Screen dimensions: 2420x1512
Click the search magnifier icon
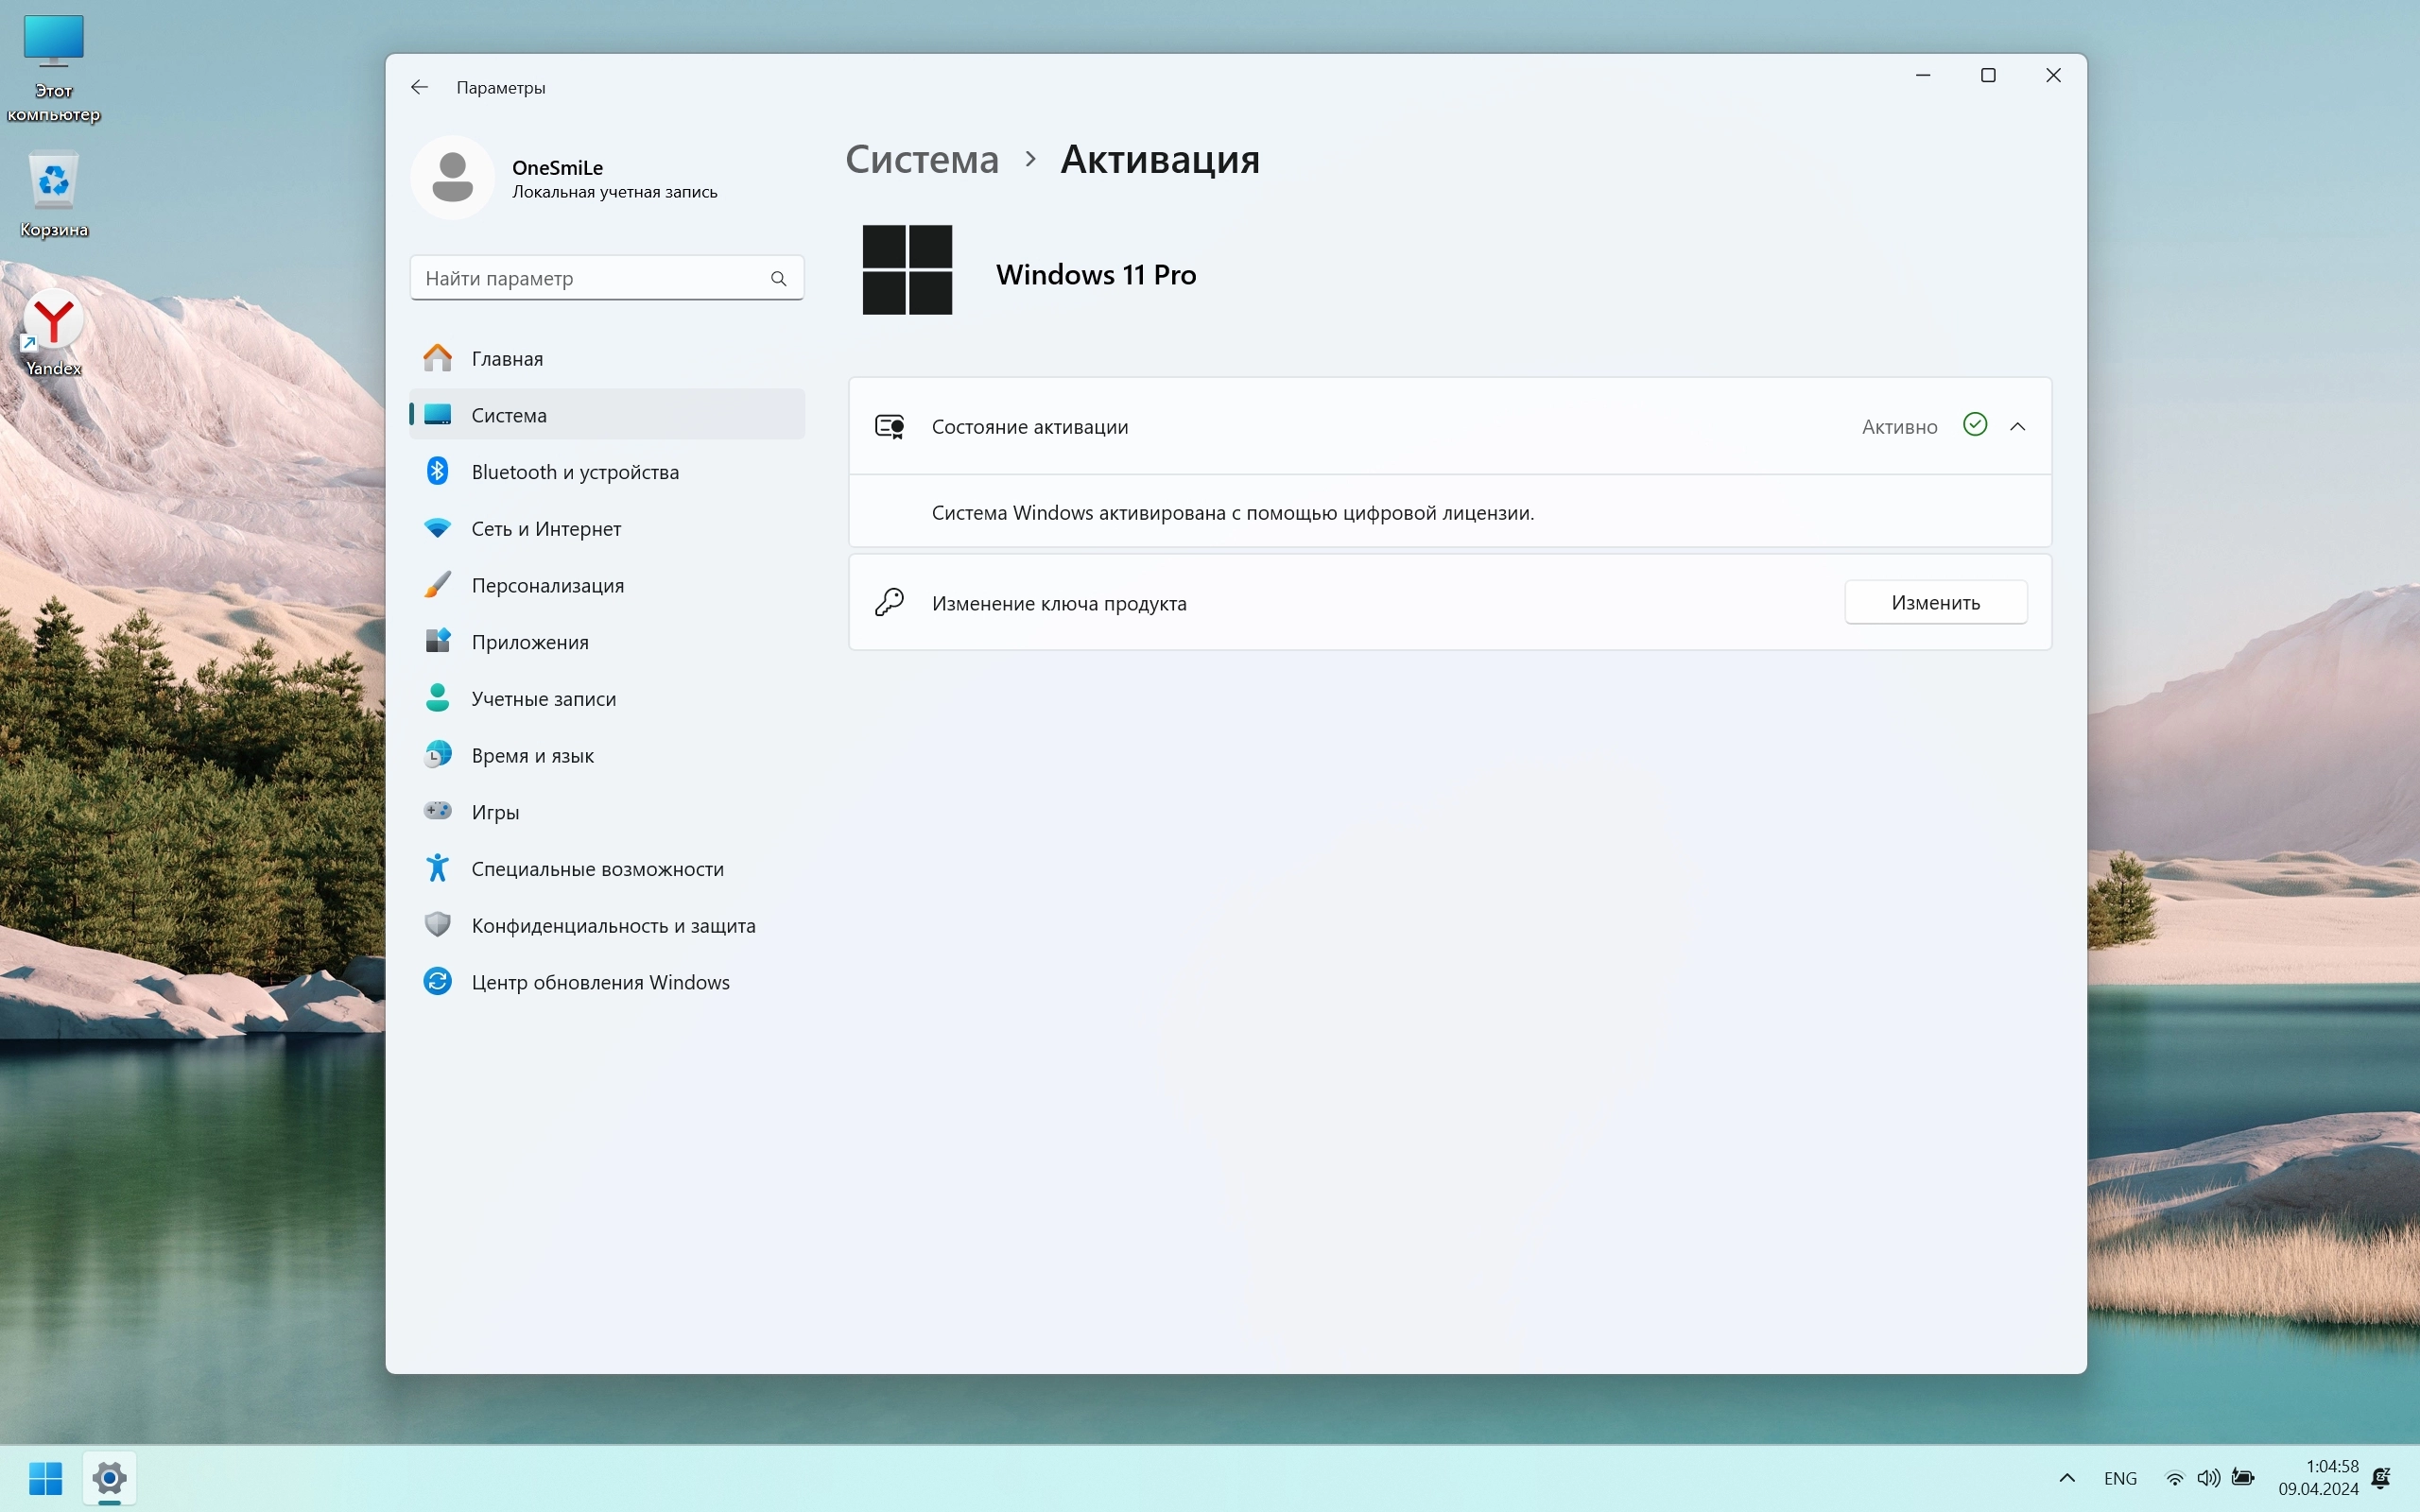[778, 278]
